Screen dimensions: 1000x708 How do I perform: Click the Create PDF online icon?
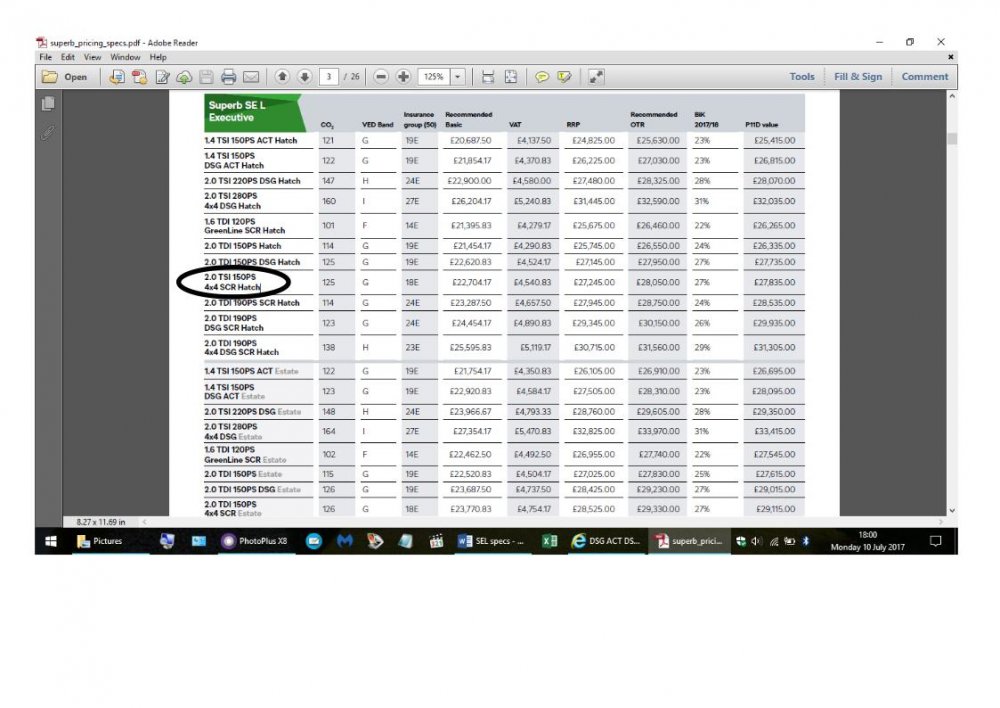[x=117, y=77]
